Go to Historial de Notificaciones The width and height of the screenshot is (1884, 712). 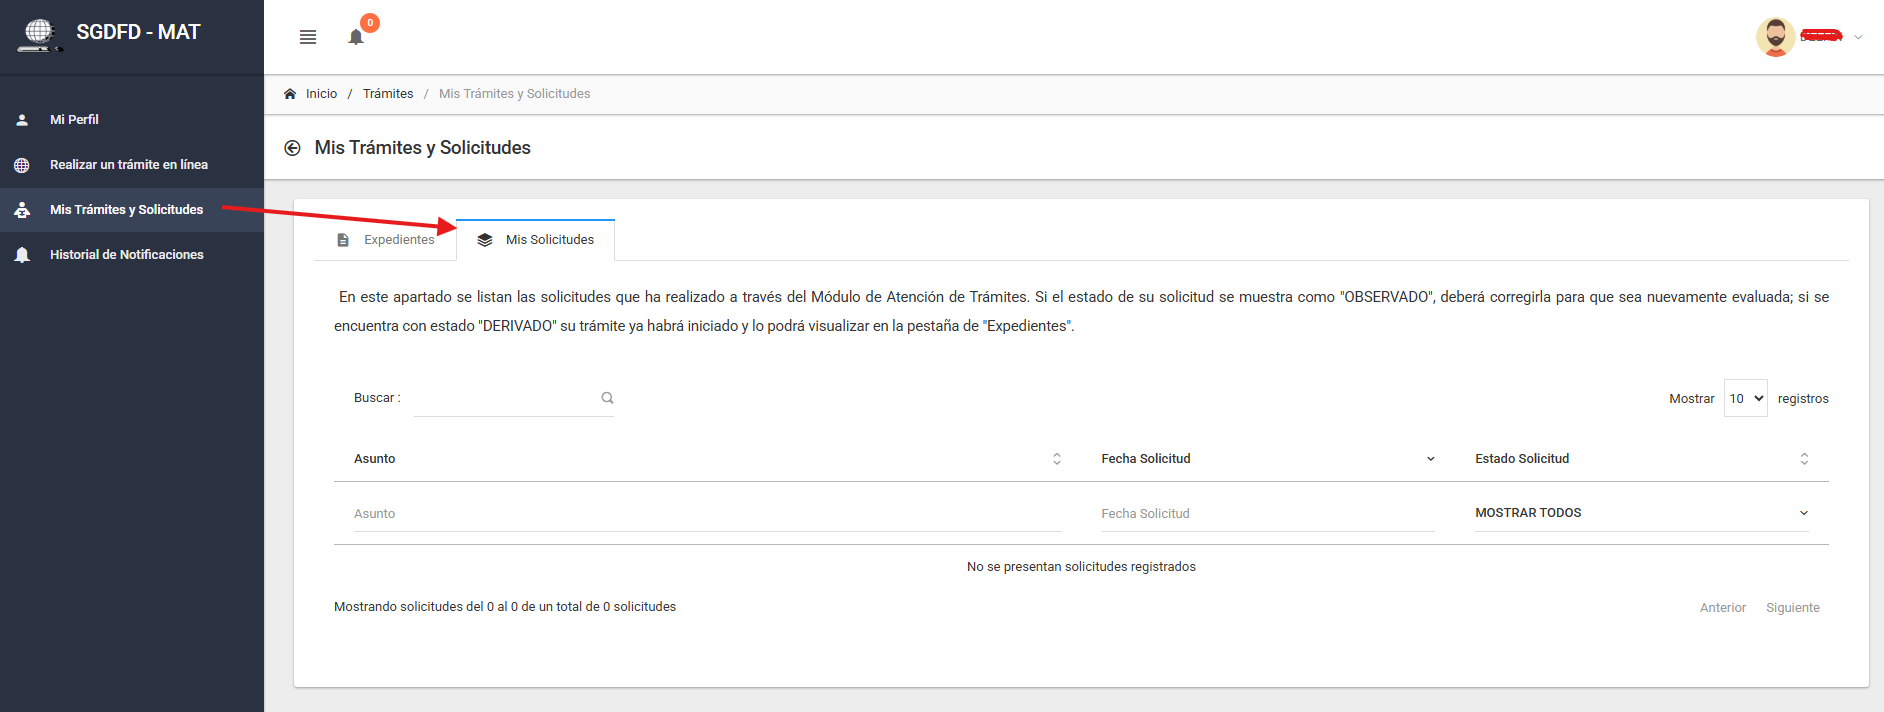point(126,255)
